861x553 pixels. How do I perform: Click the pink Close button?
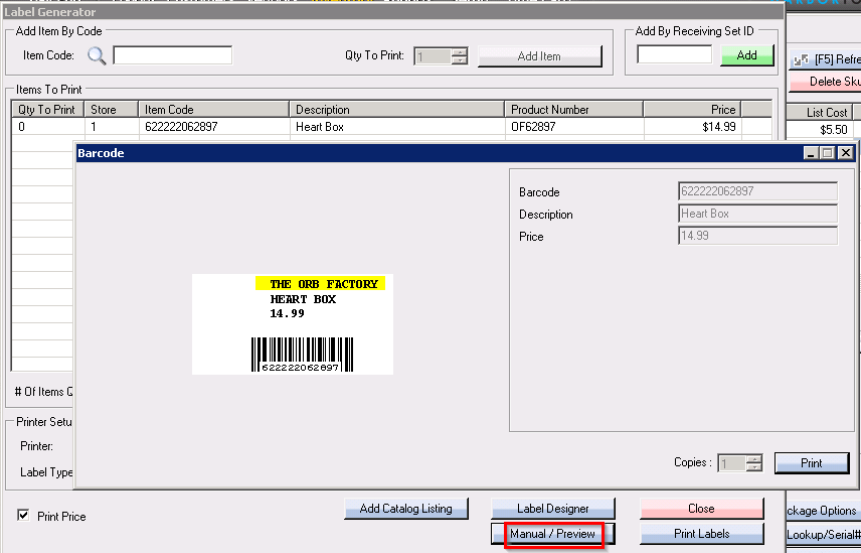point(702,509)
